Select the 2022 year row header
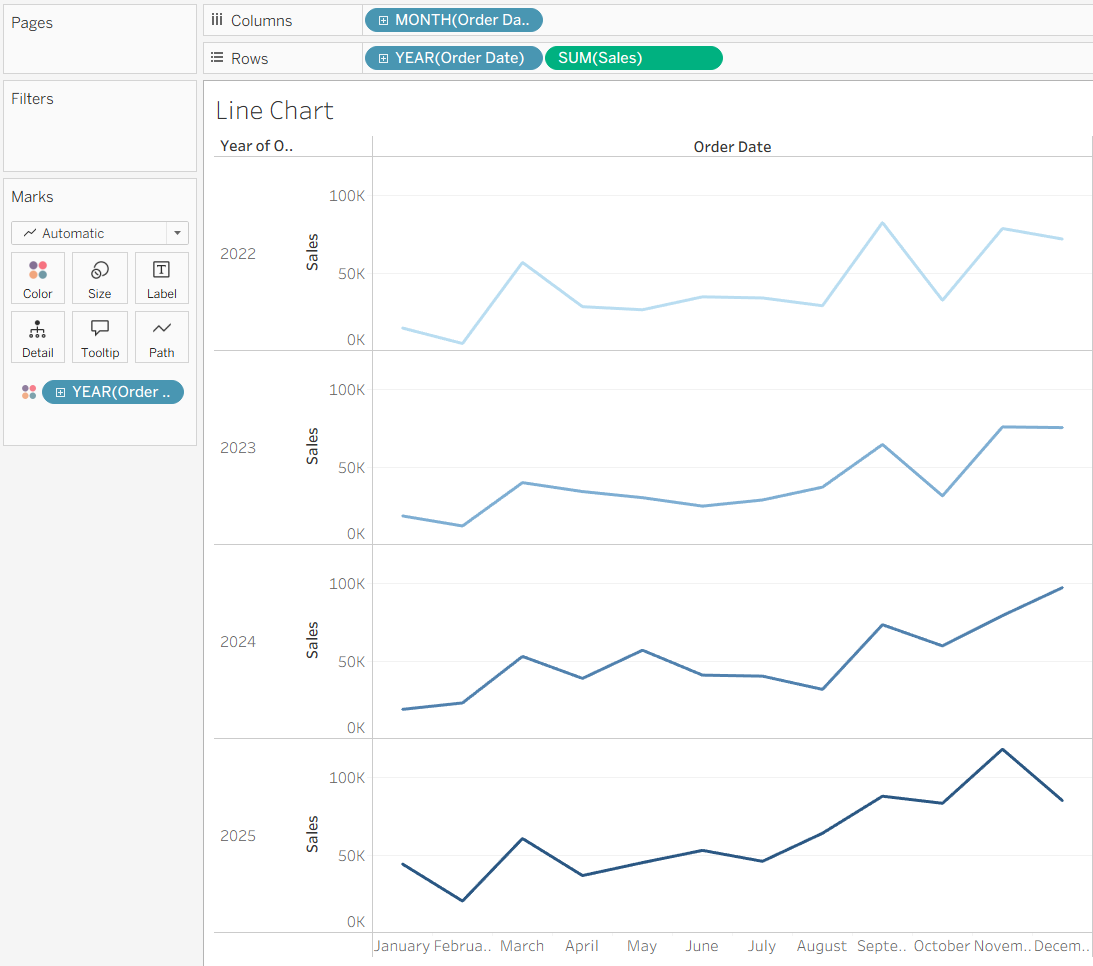Screen dimensions: 1093x966 [x=238, y=254]
